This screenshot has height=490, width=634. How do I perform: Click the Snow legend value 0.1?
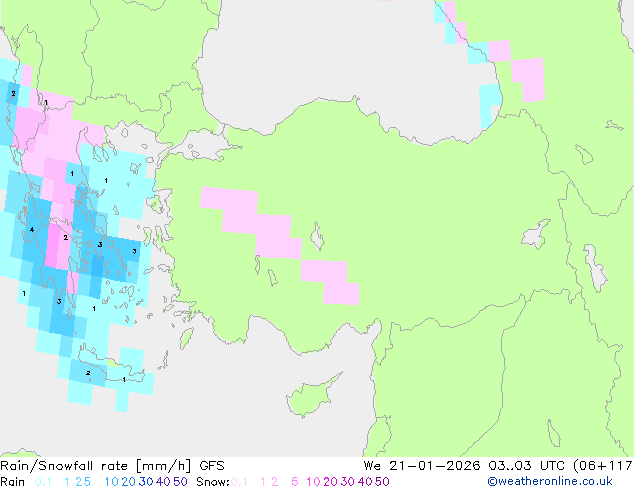coord(239,482)
